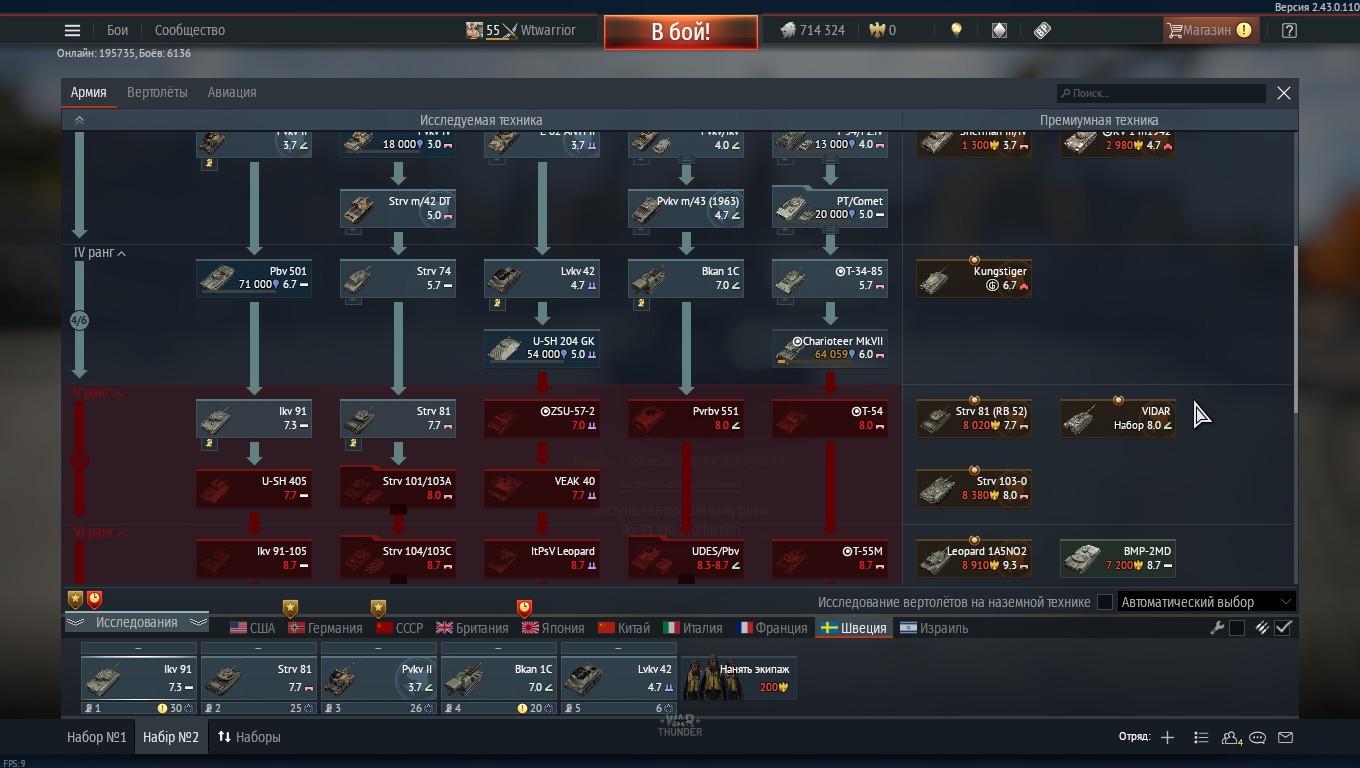Image resolution: width=1360 pixels, height=768 pixels.
Task: Collapse the IV ранг section
Action: [x=99, y=253]
